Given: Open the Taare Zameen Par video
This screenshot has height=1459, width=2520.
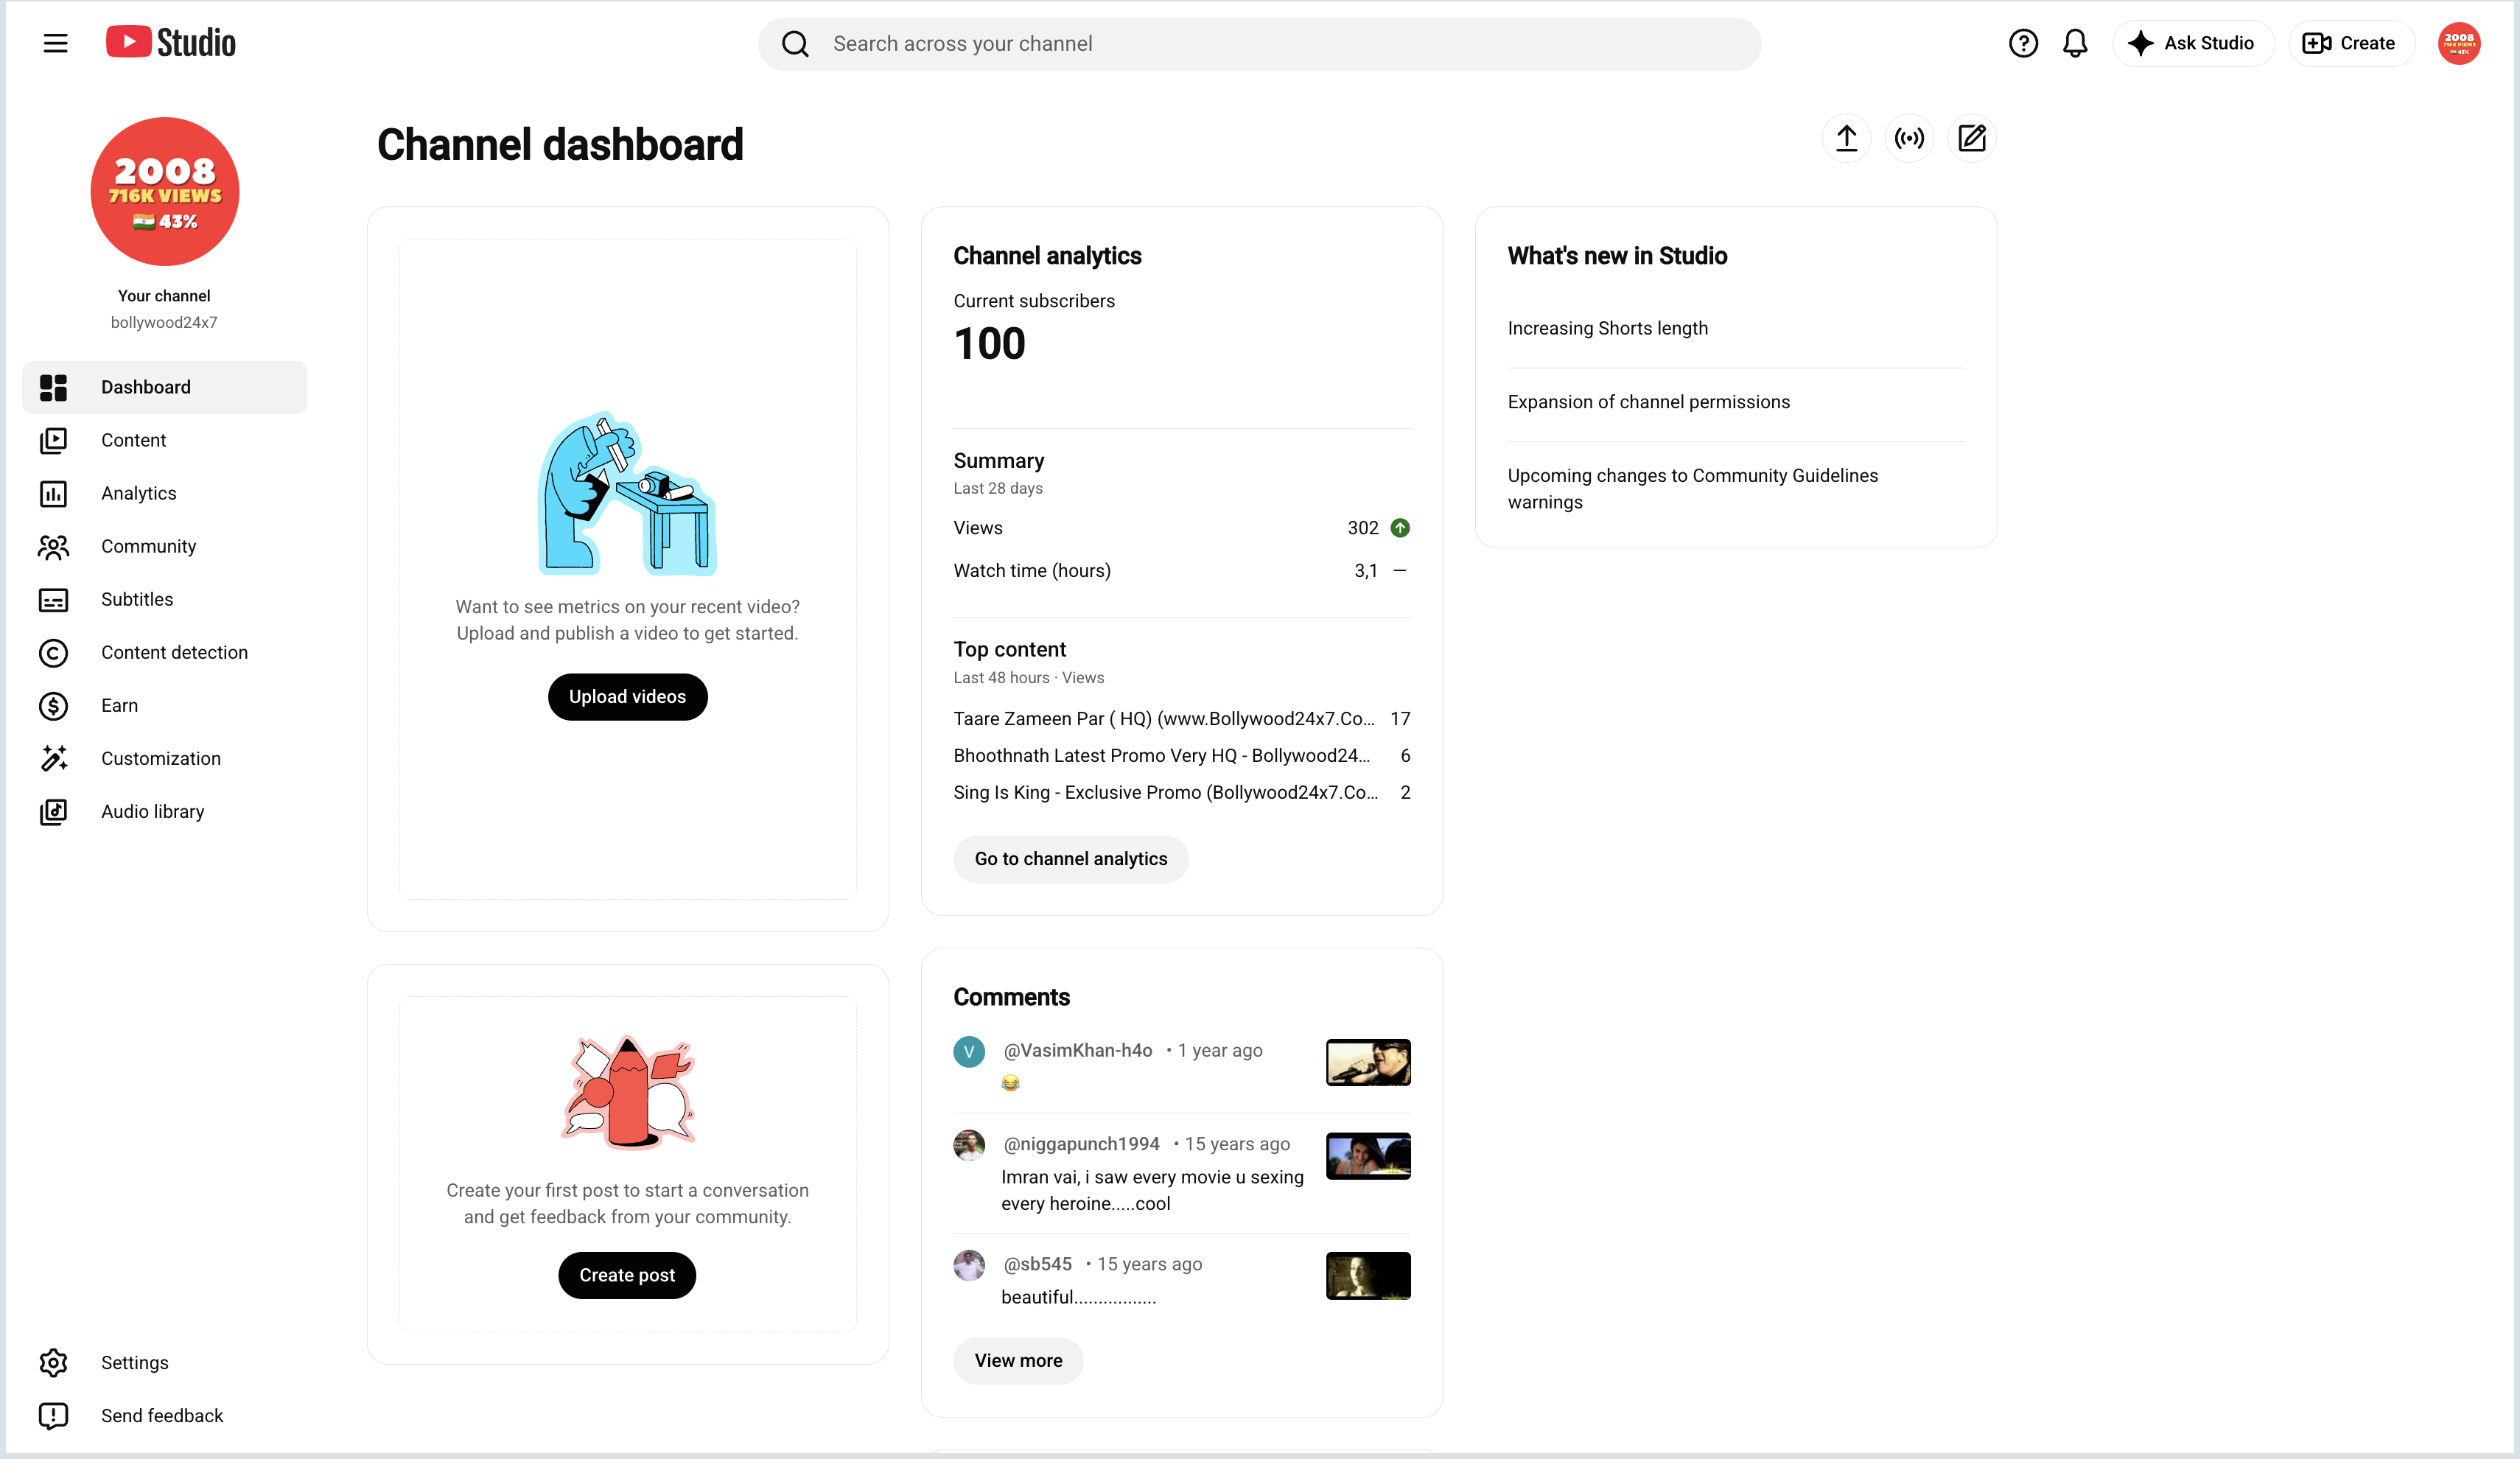Looking at the screenshot, I should 1164,719.
